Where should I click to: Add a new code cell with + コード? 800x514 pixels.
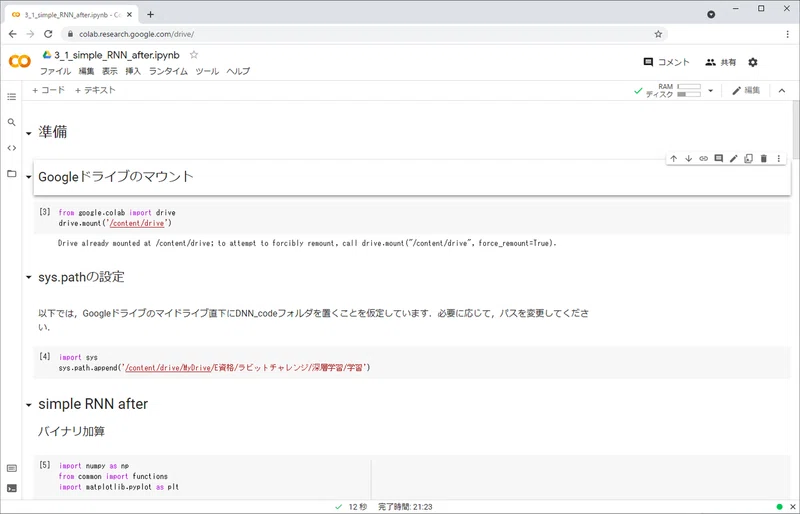[x=48, y=90]
